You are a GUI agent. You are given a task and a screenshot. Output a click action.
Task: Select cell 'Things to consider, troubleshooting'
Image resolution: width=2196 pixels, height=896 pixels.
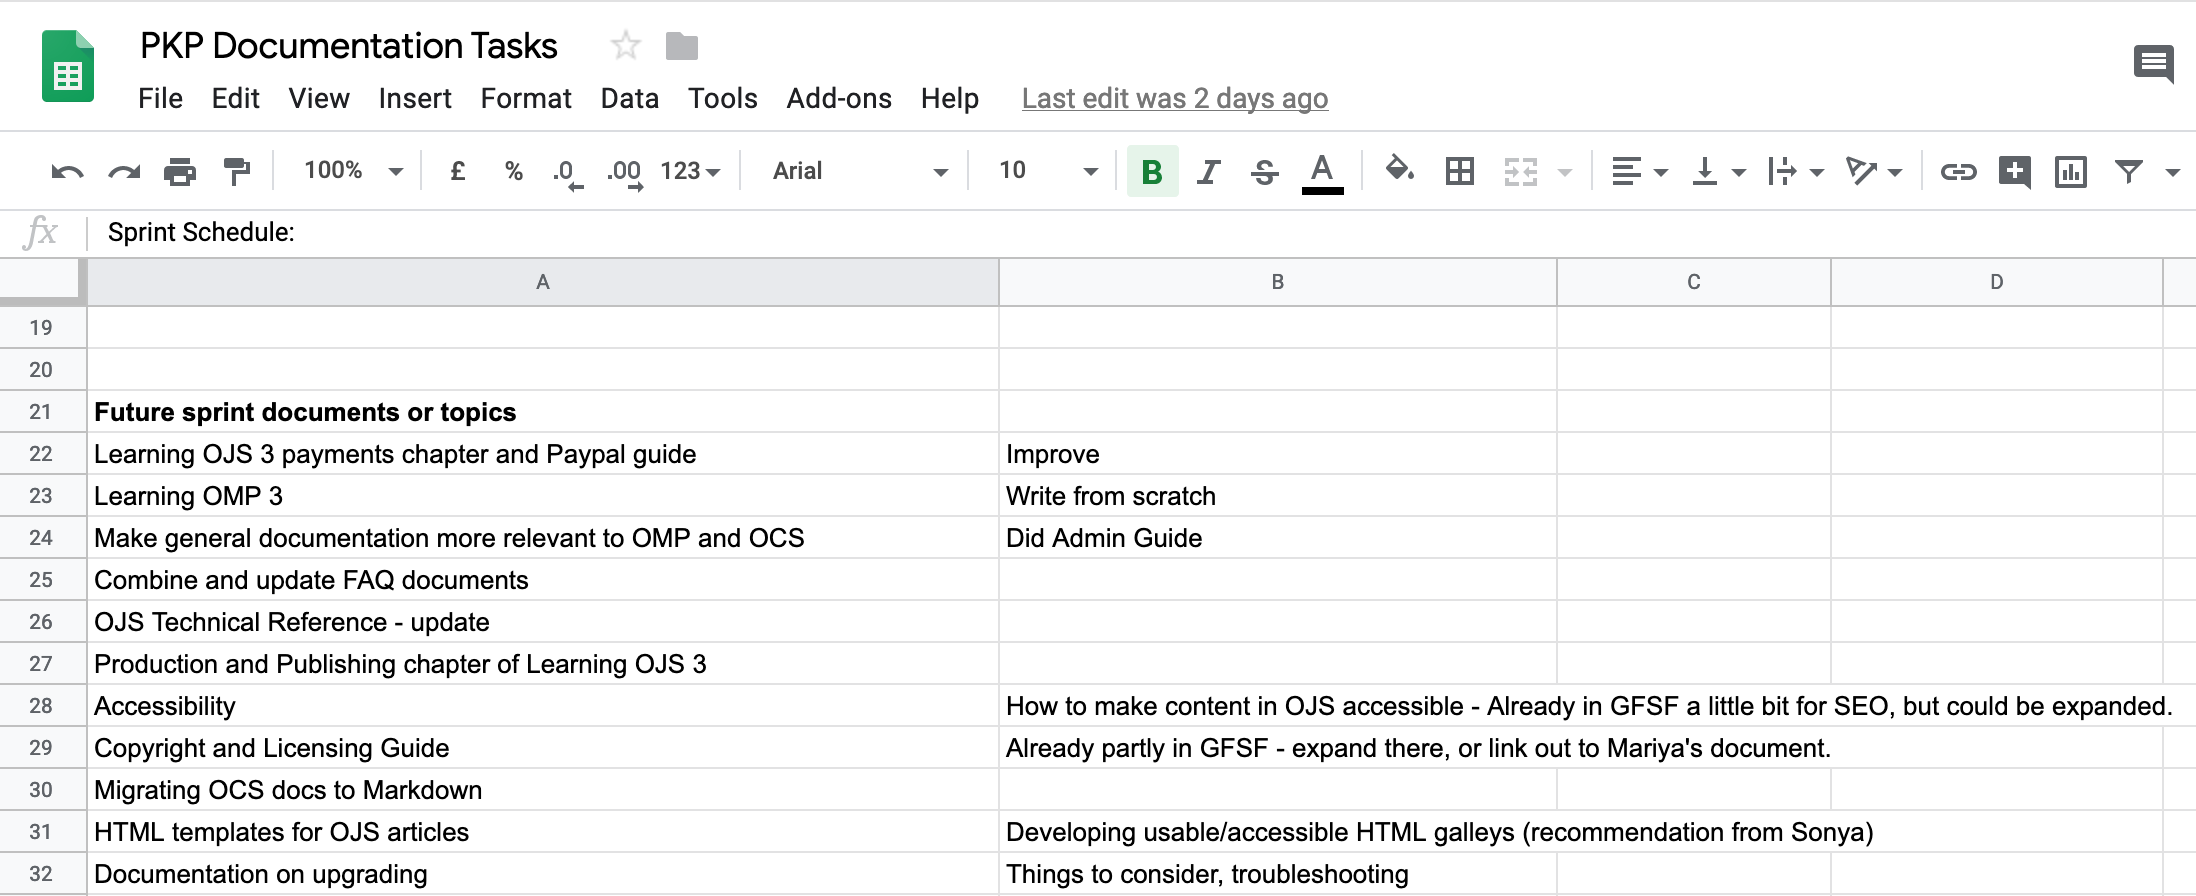click(1278, 874)
